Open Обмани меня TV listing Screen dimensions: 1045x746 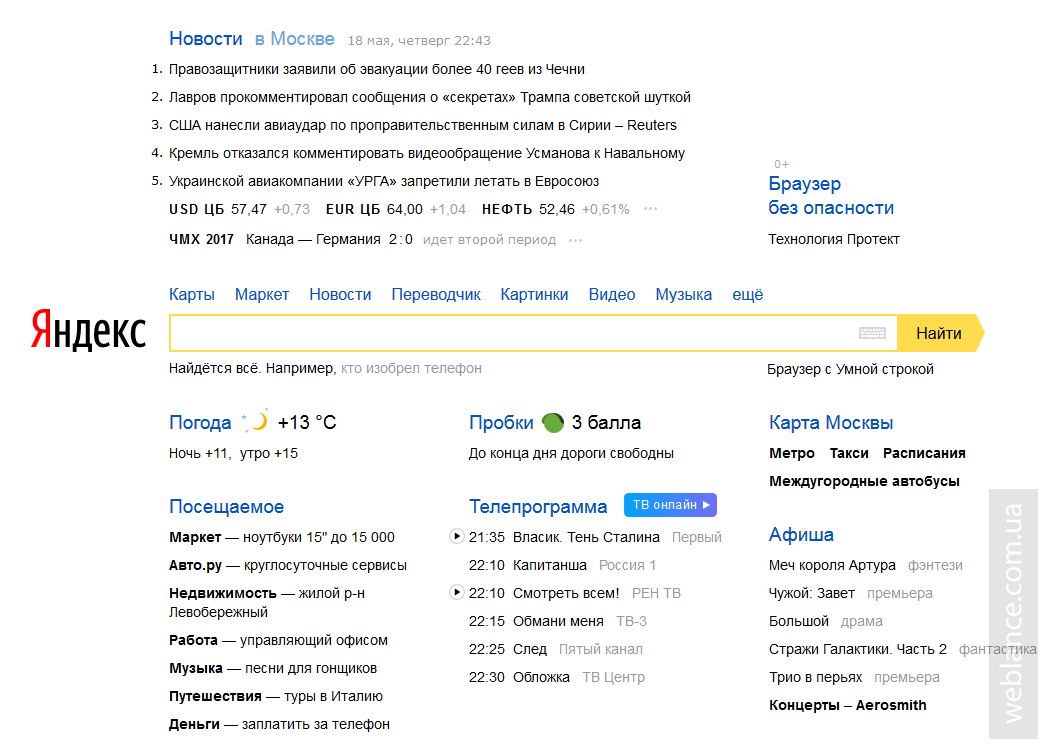(557, 621)
